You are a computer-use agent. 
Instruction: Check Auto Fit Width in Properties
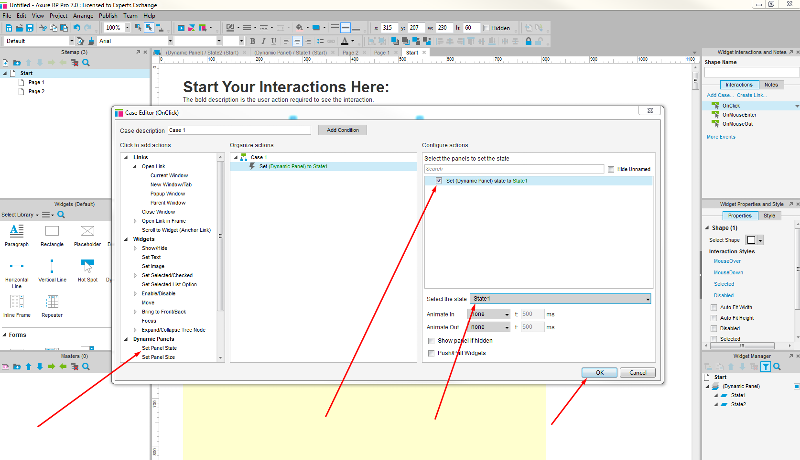(714, 307)
